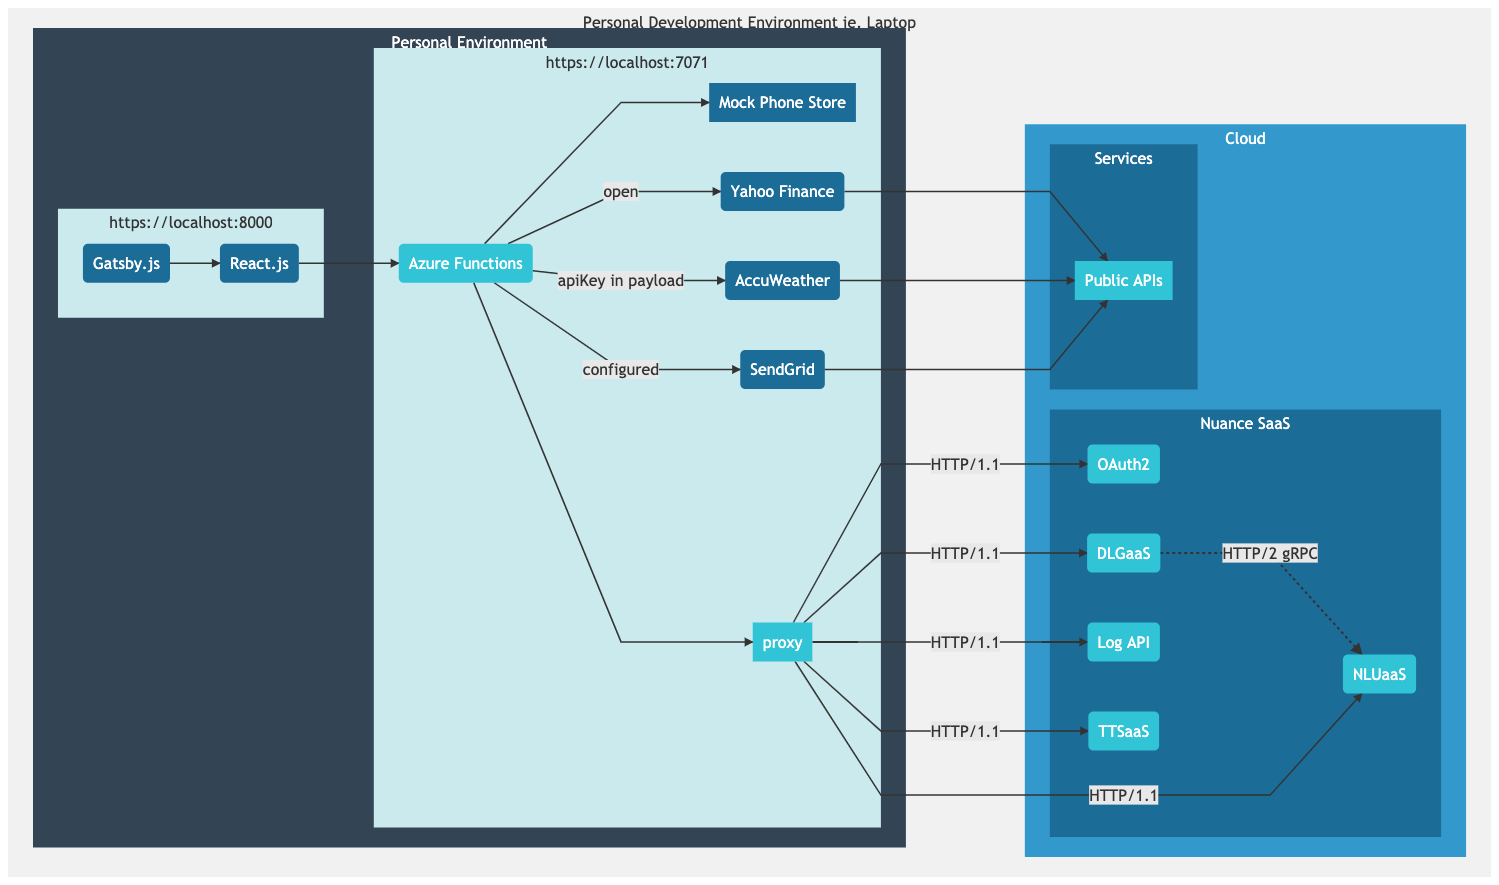Click HTTP/1.1 label leading to OAuth2
Image resolution: width=1499 pixels, height=885 pixels.
coord(964,465)
